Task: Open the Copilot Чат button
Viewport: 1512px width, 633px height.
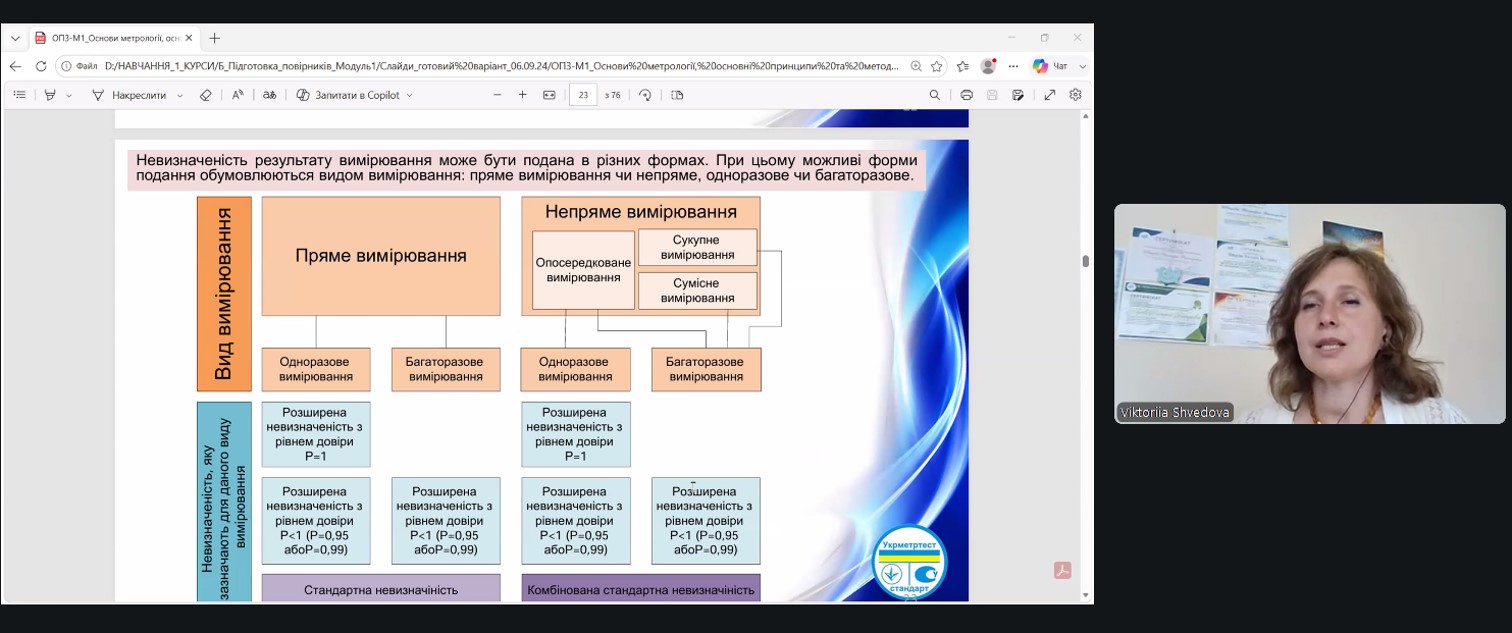Action: tap(1050, 66)
